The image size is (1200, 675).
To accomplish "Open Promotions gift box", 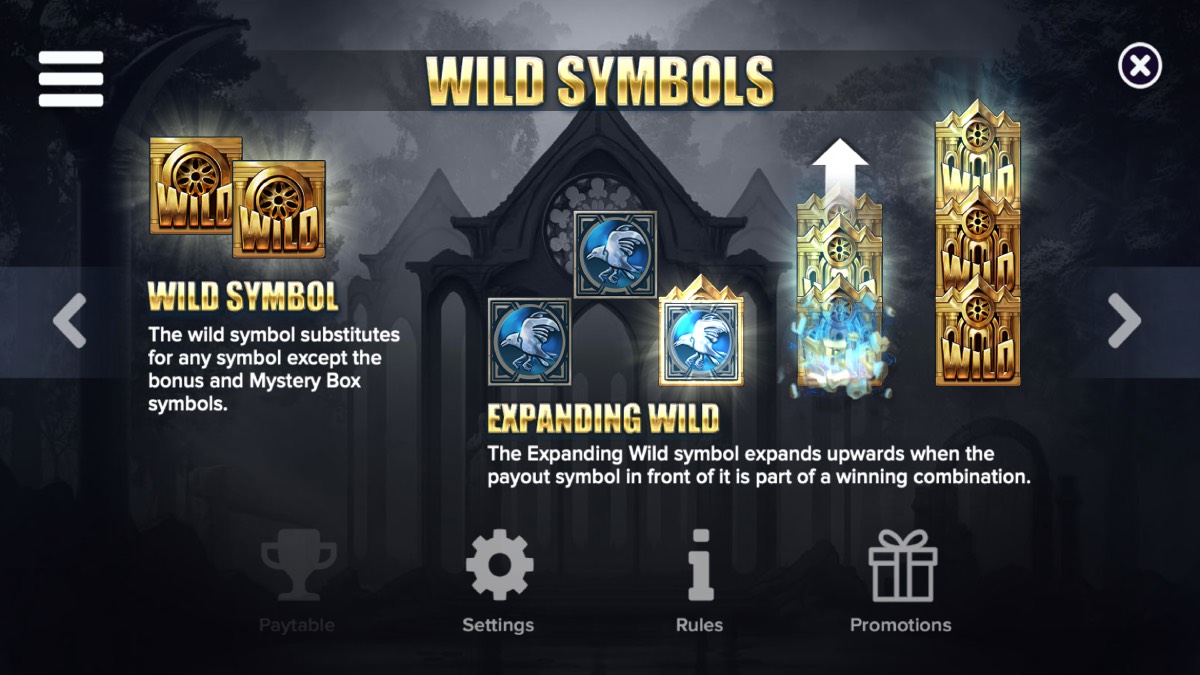I will pos(902,565).
